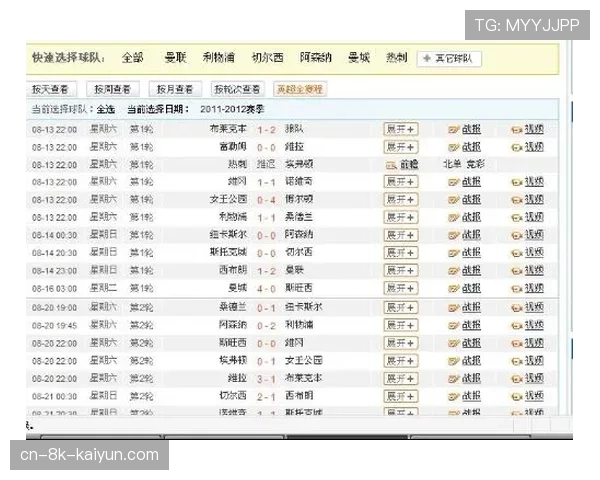600x480 pixels.
Task: Click 战报 icon for 斯托克城 vs 切尔西
Action: [453, 253]
